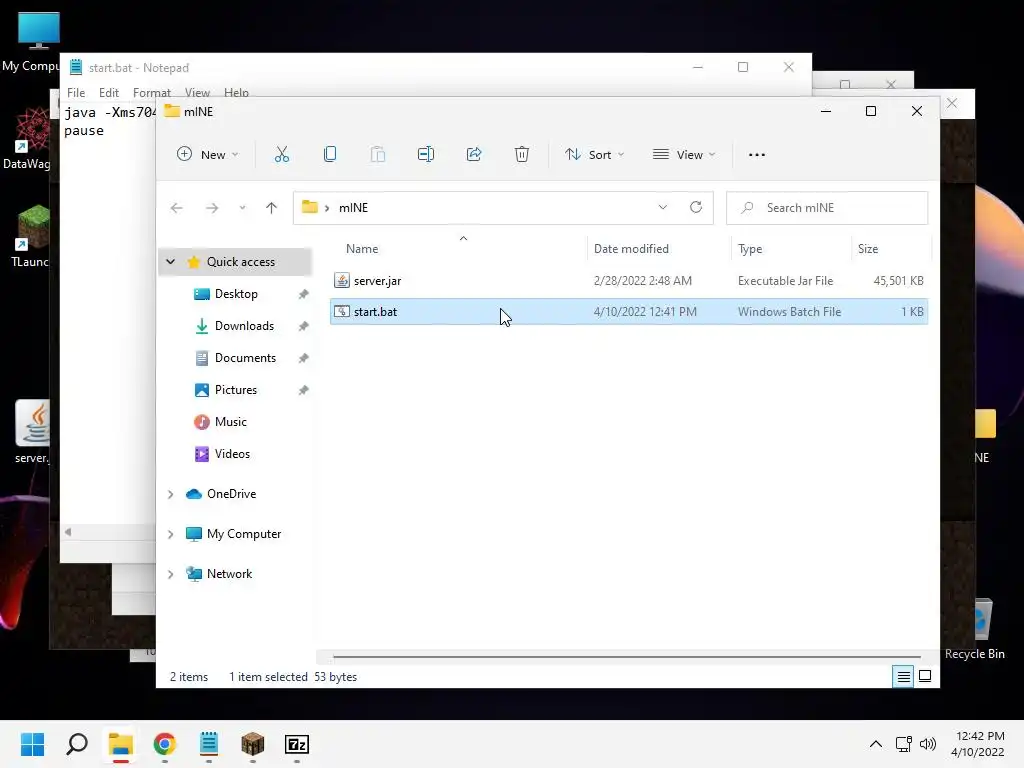
Task: Click the Paste icon in Explorer toolbar
Action: tap(377, 155)
